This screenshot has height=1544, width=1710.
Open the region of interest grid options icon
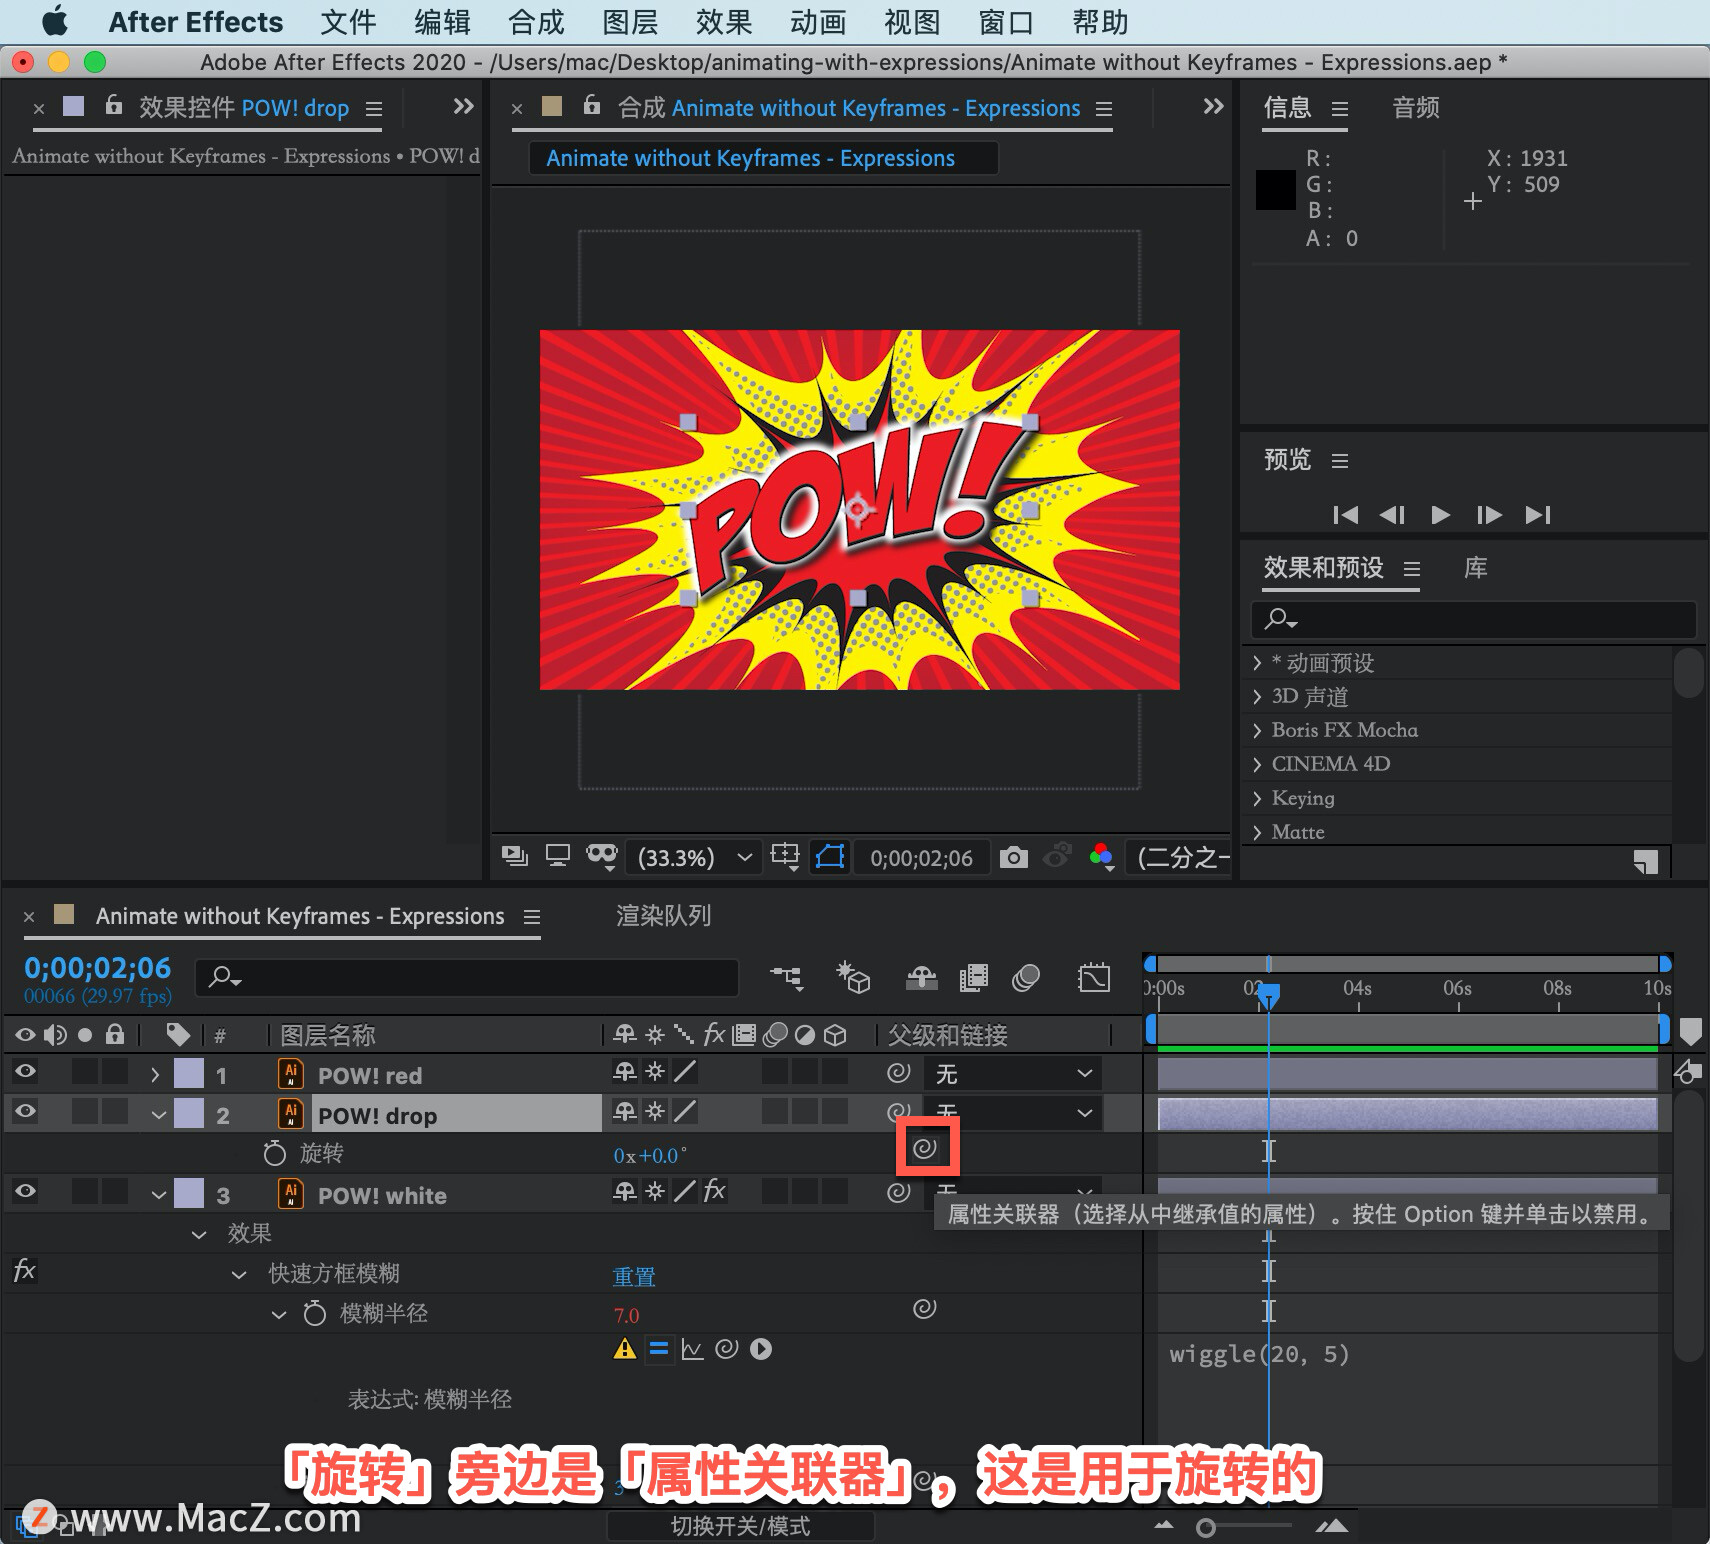pyautogui.click(x=785, y=857)
